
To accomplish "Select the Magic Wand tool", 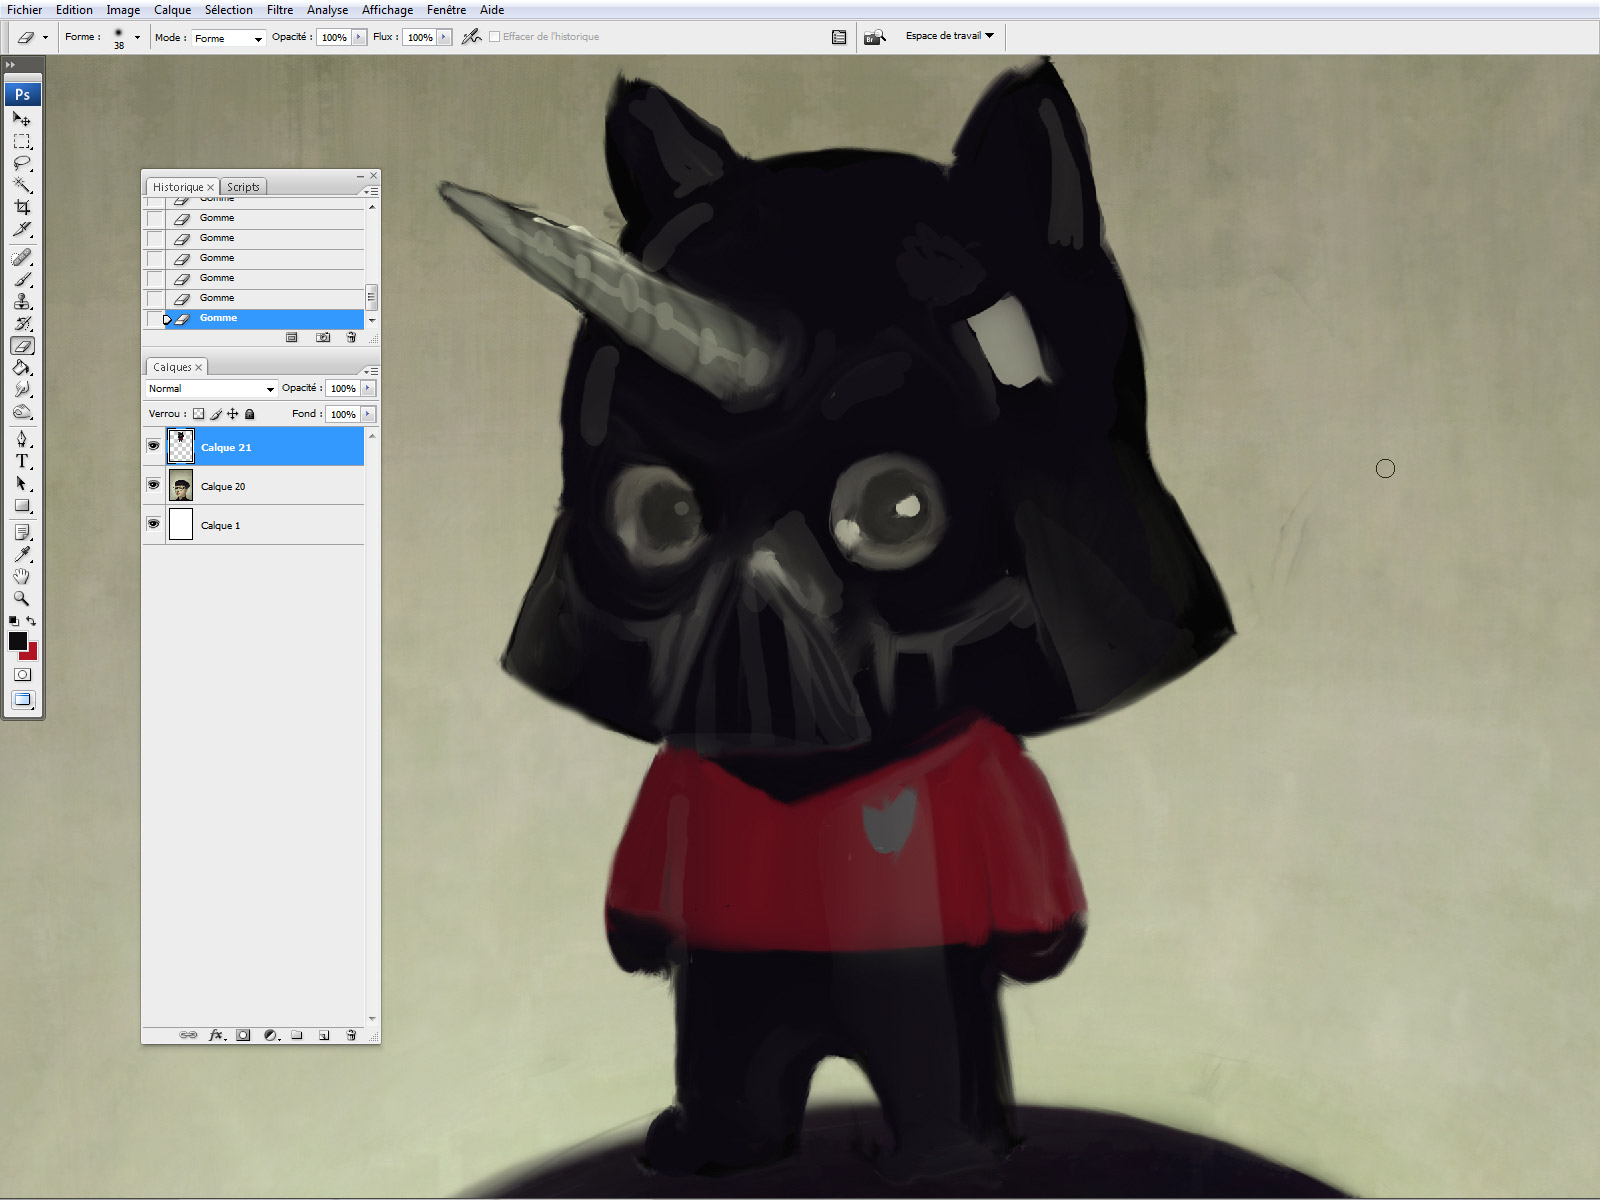I will [22, 185].
